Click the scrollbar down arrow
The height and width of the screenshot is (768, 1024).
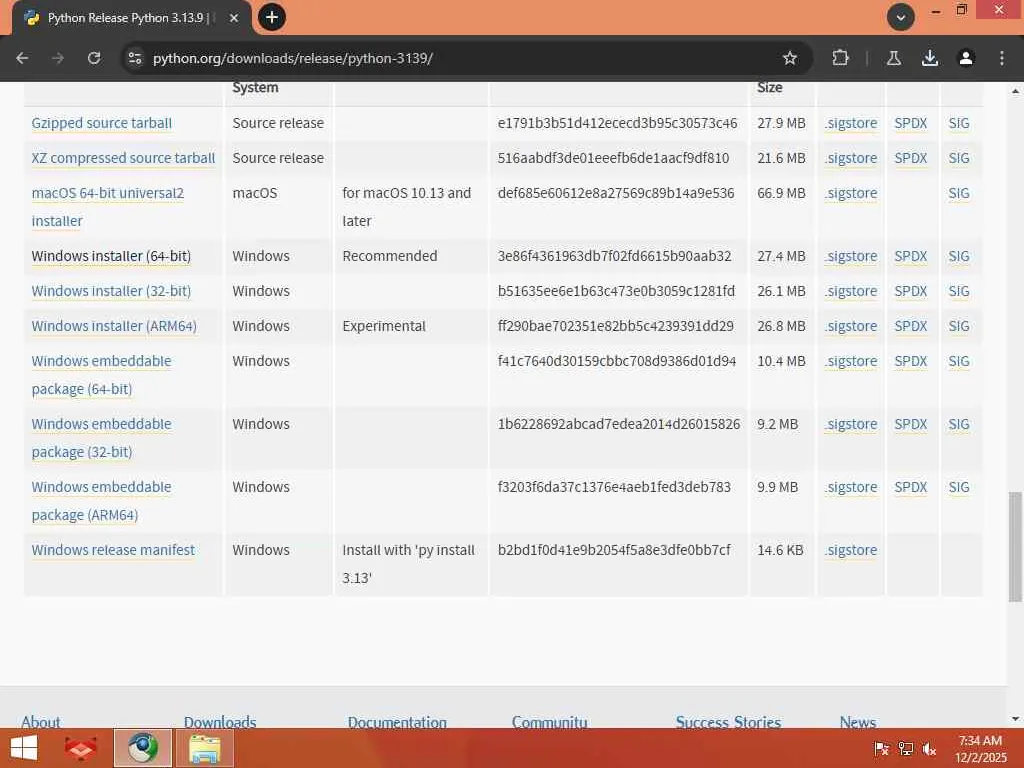(1016, 719)
